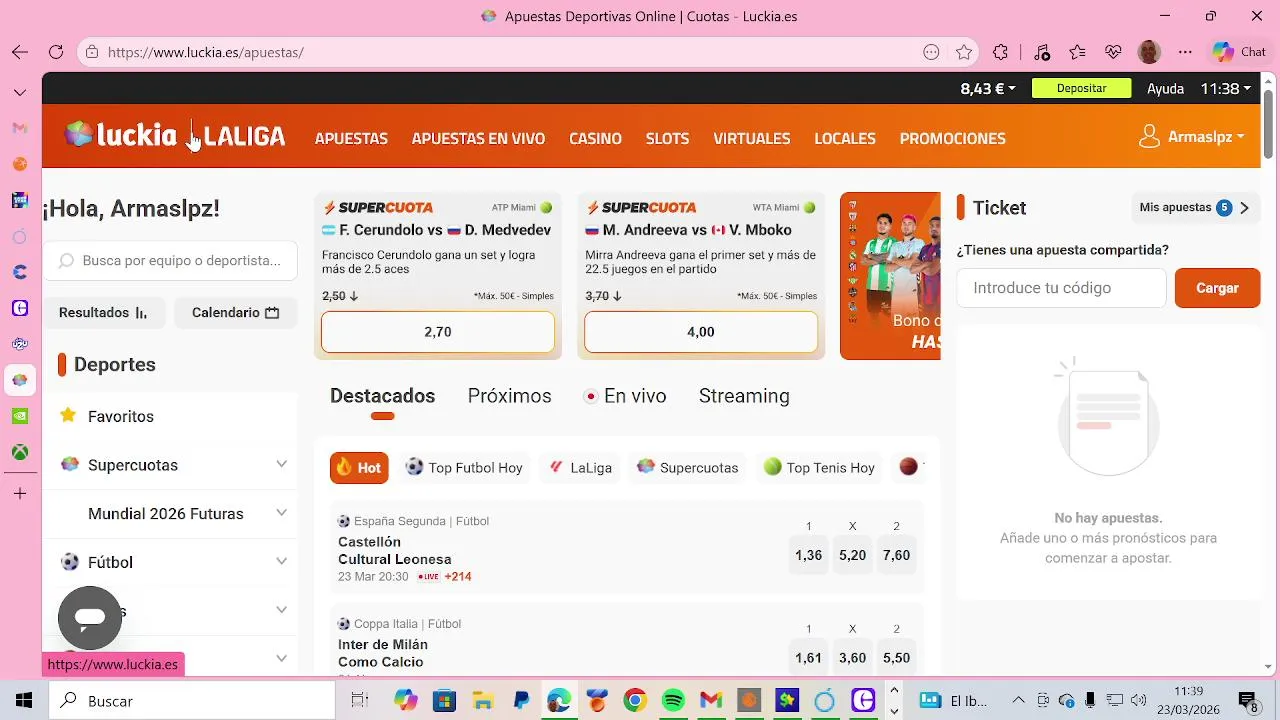Open Google Chrome from the taskbar
This screenshot has height=720, width=1280.
(x=635, y=701)
